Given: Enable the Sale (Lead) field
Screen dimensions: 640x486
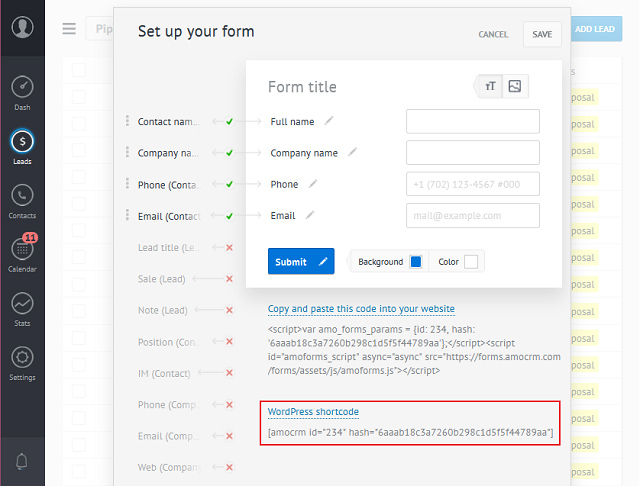Looking at the screenshot, I should [x=229, y=279].
